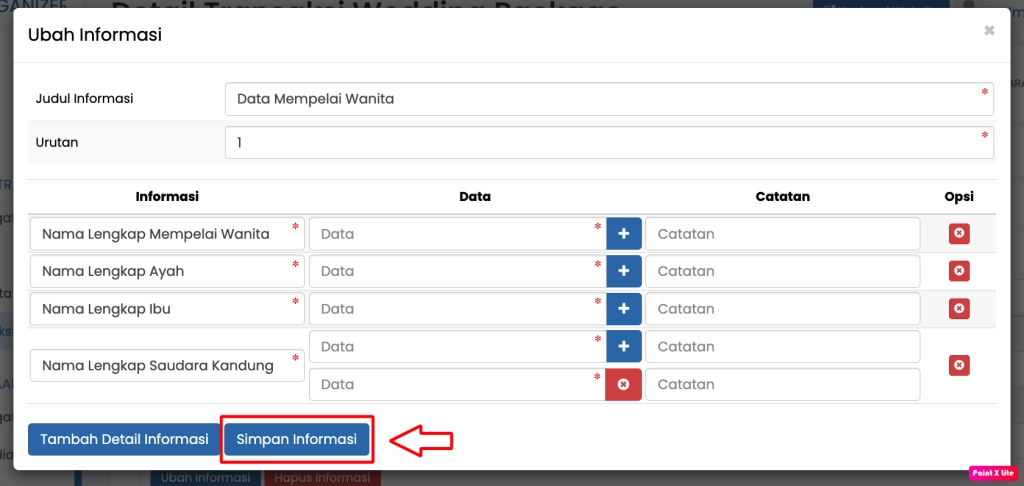1024x486 pixels.
Task: Click Data field in Nama Lengkap Ibu row
Action: tap(456, 309)
